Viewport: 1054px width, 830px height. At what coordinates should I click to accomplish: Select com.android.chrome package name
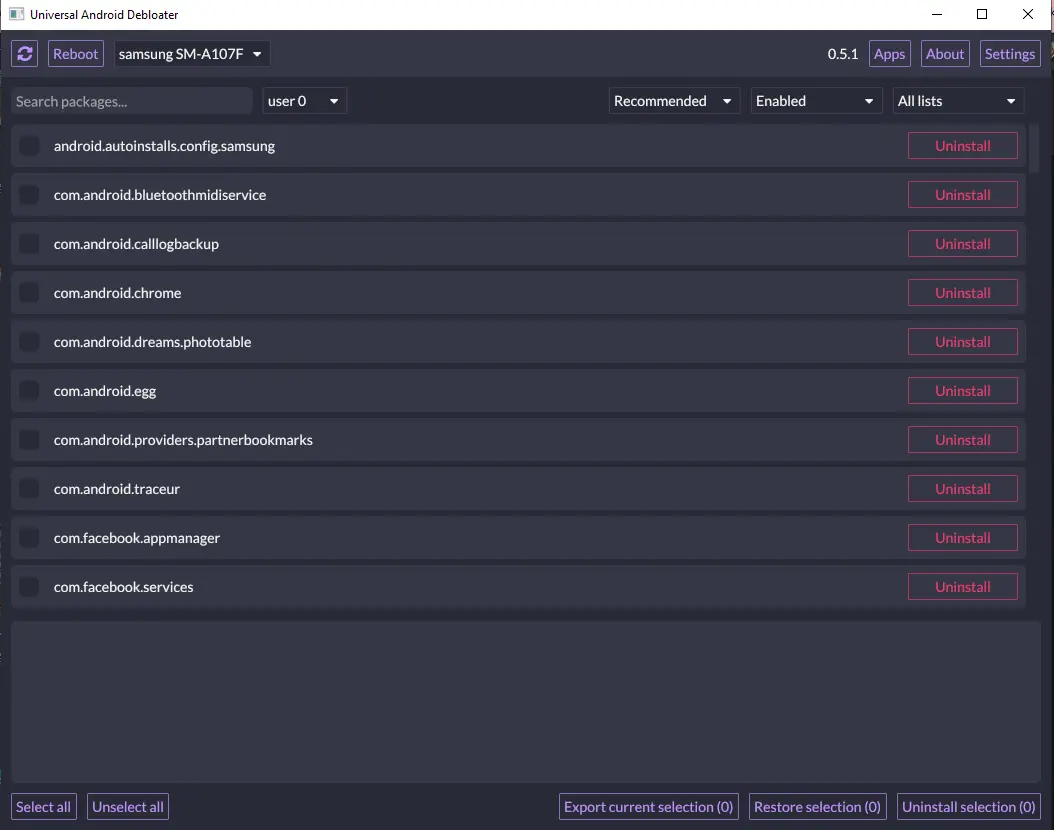118,293
